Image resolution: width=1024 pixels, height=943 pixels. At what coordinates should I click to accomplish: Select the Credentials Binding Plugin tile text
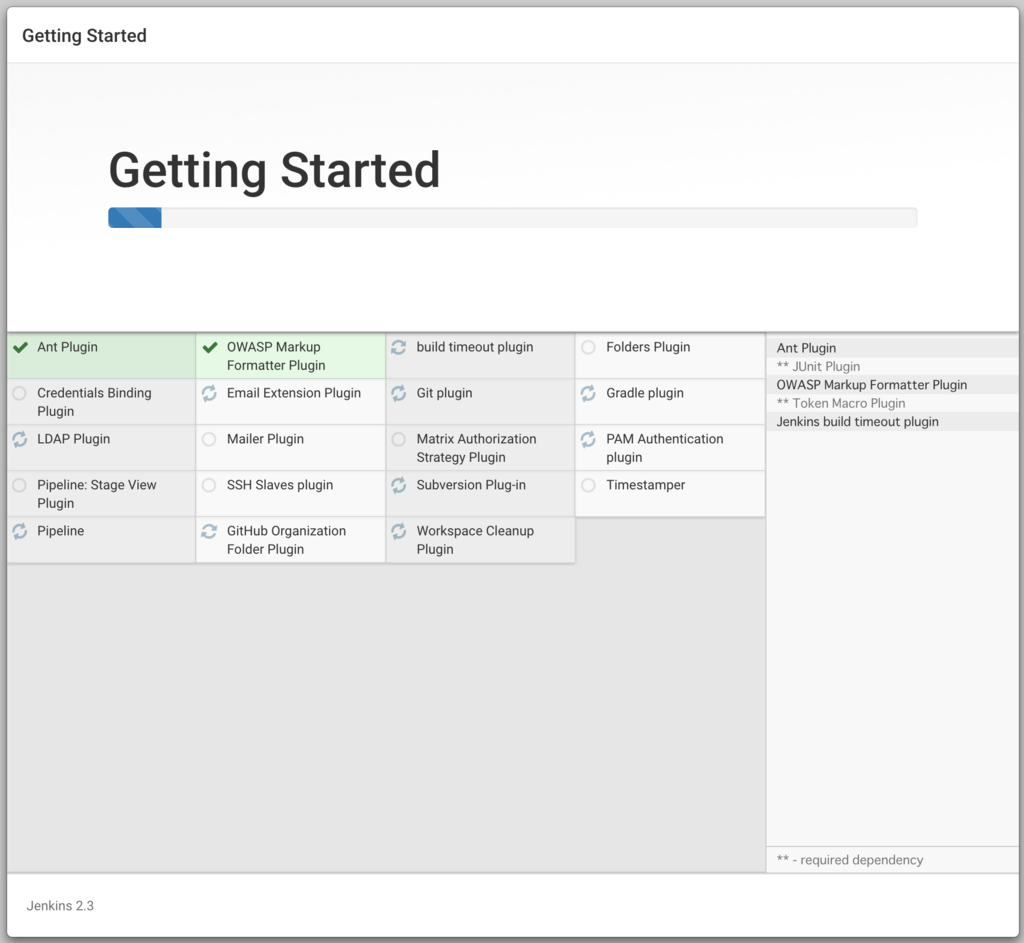[x=94, y=402]
